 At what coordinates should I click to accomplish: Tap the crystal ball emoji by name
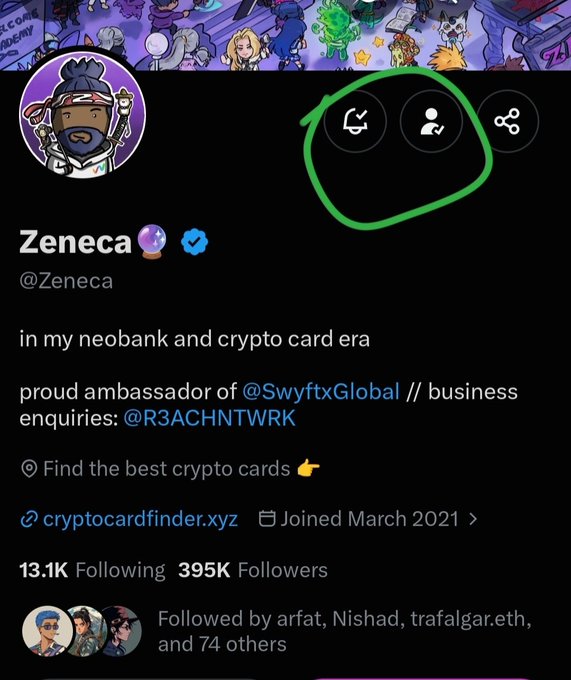point(152,242)
